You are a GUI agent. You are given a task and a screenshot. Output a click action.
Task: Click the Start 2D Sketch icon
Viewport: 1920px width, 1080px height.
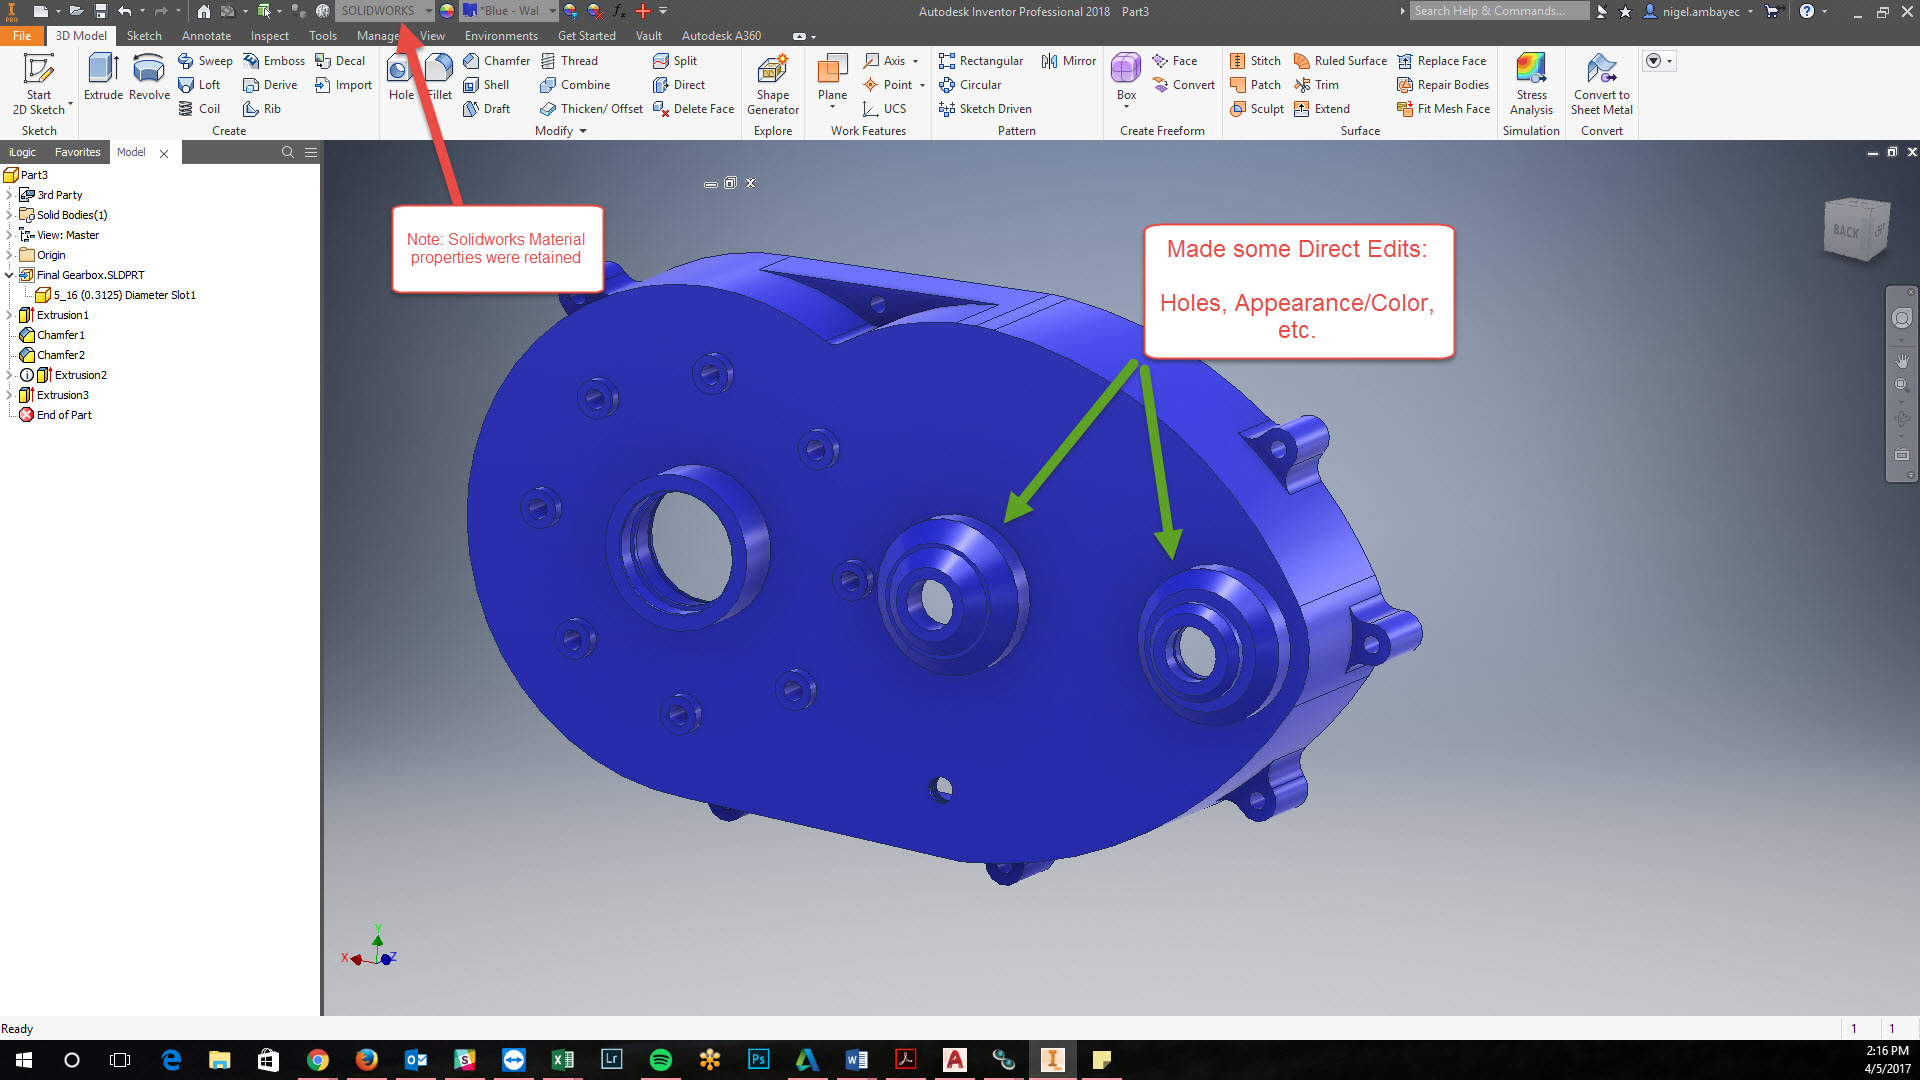pos(39,76)
